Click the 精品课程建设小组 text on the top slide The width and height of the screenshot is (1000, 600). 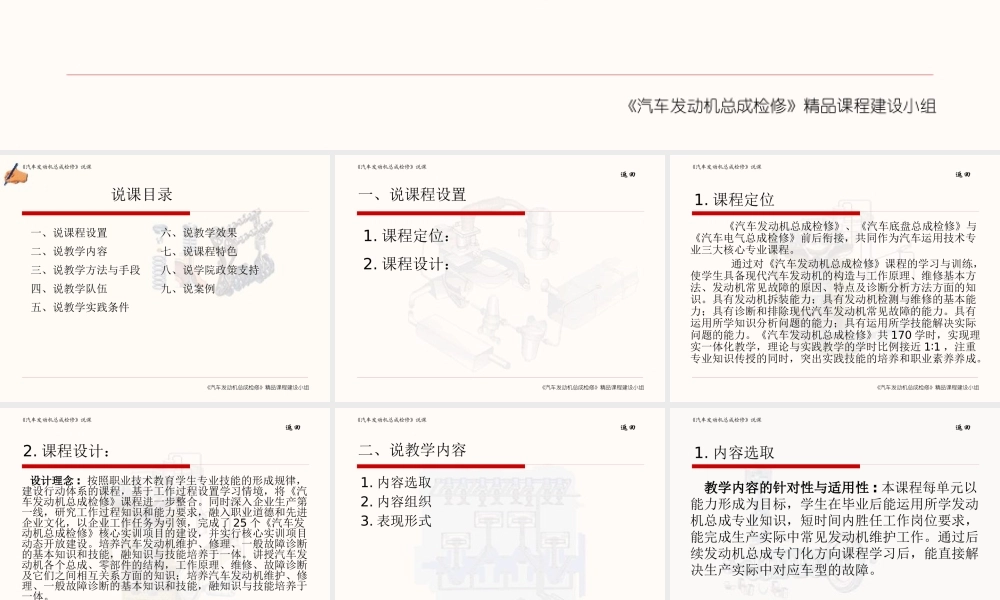pyautogui.click(x=869, y=106)
